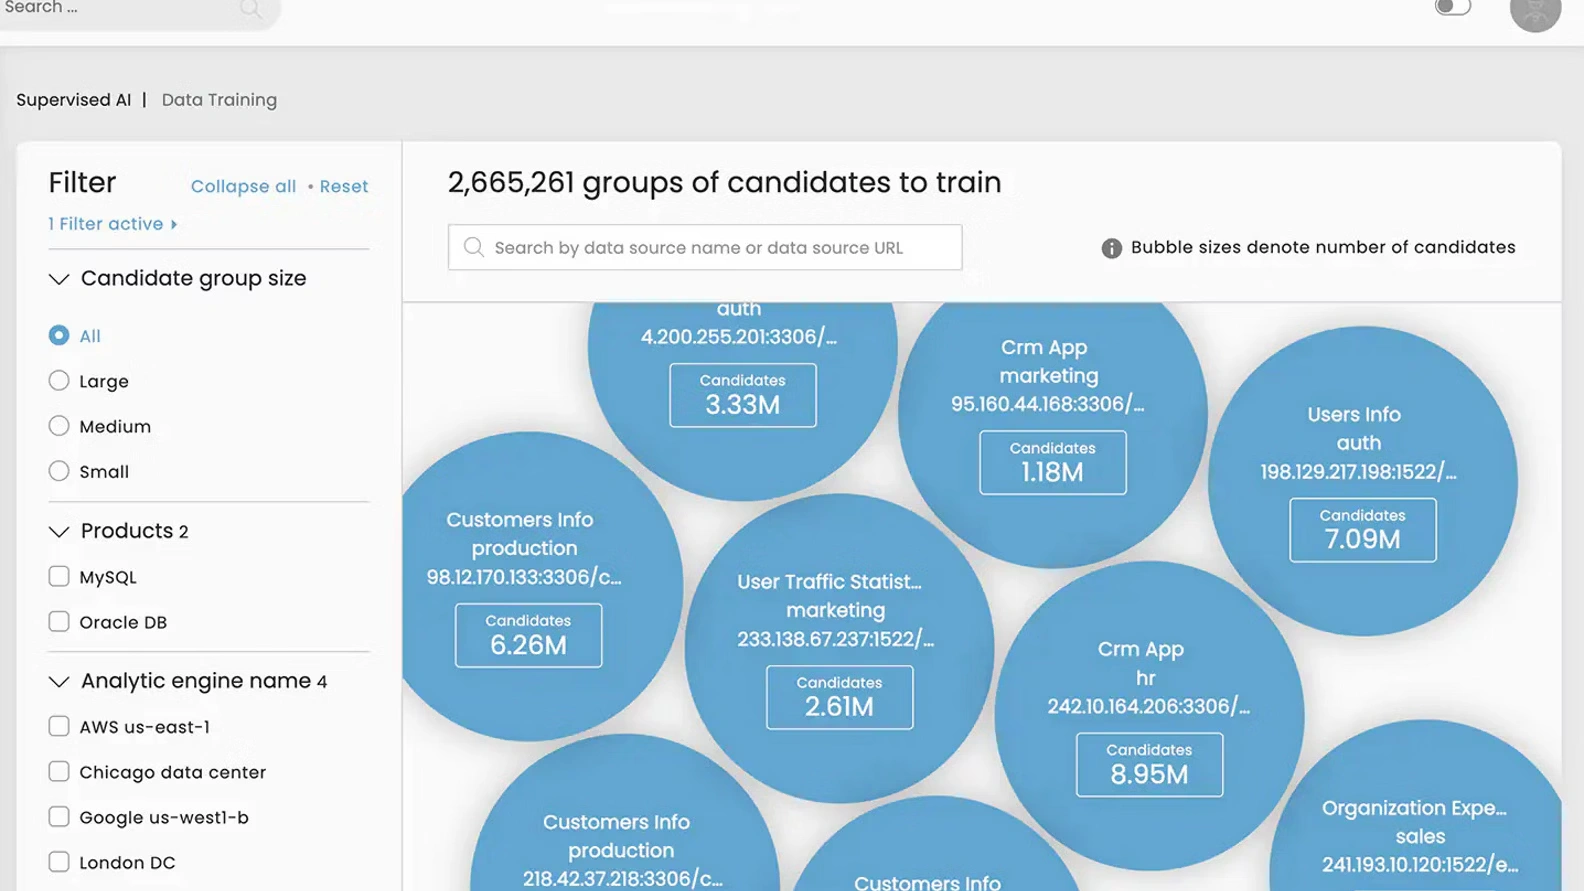The image size is (1584, 891).
Task: Reset all filters
Action: coord(343,187)
